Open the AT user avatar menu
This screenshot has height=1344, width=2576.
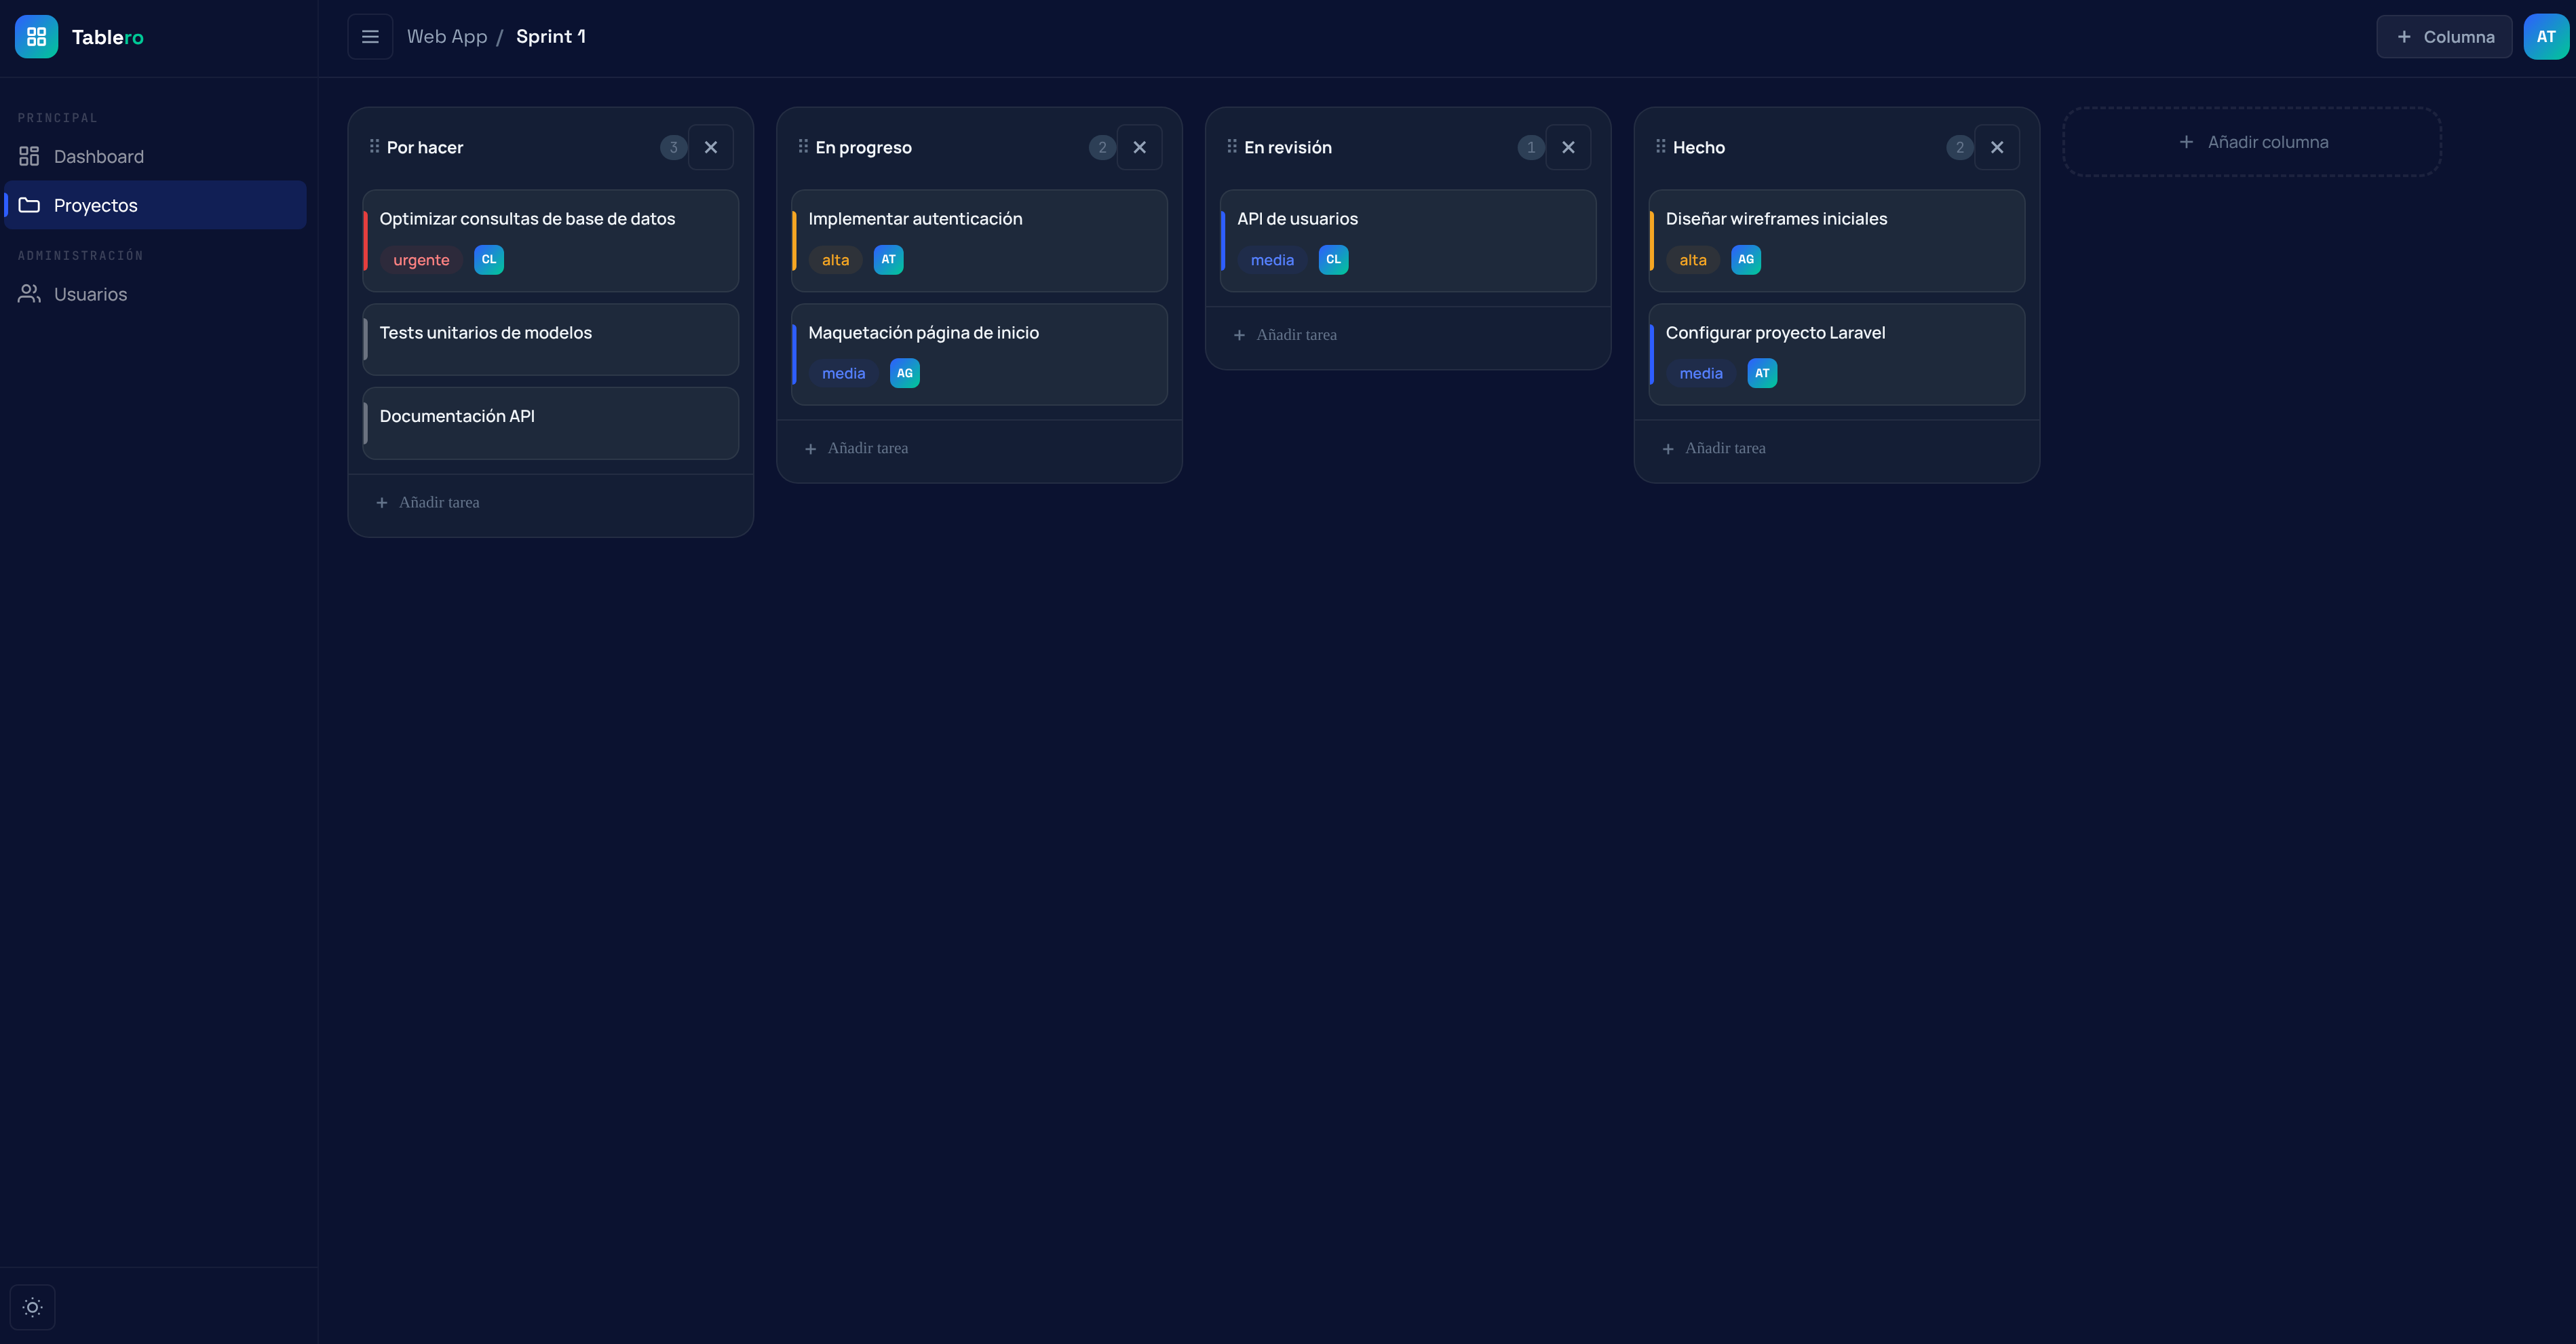tap(2546, 37)
